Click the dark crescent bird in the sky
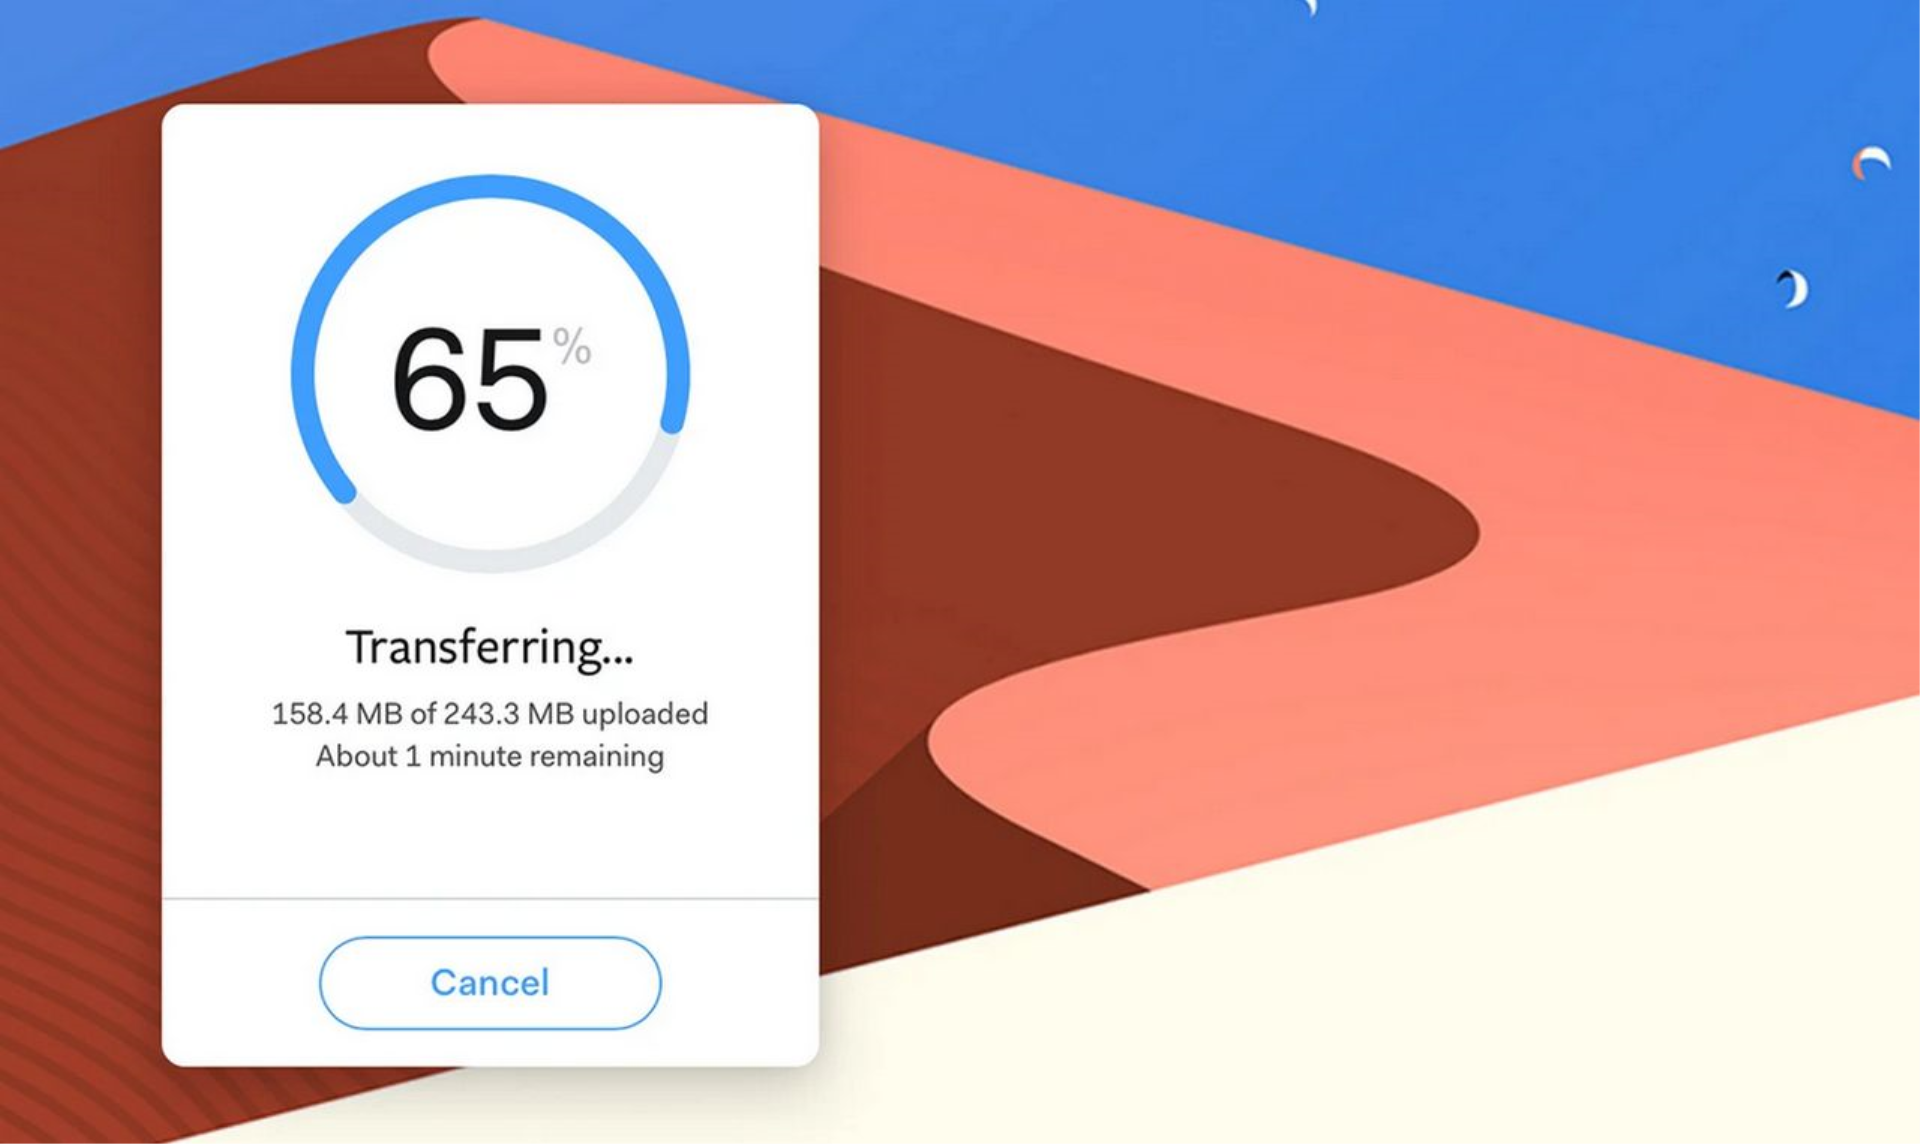Screen dimensions: 1920x1144 (x=1794, y=288)
